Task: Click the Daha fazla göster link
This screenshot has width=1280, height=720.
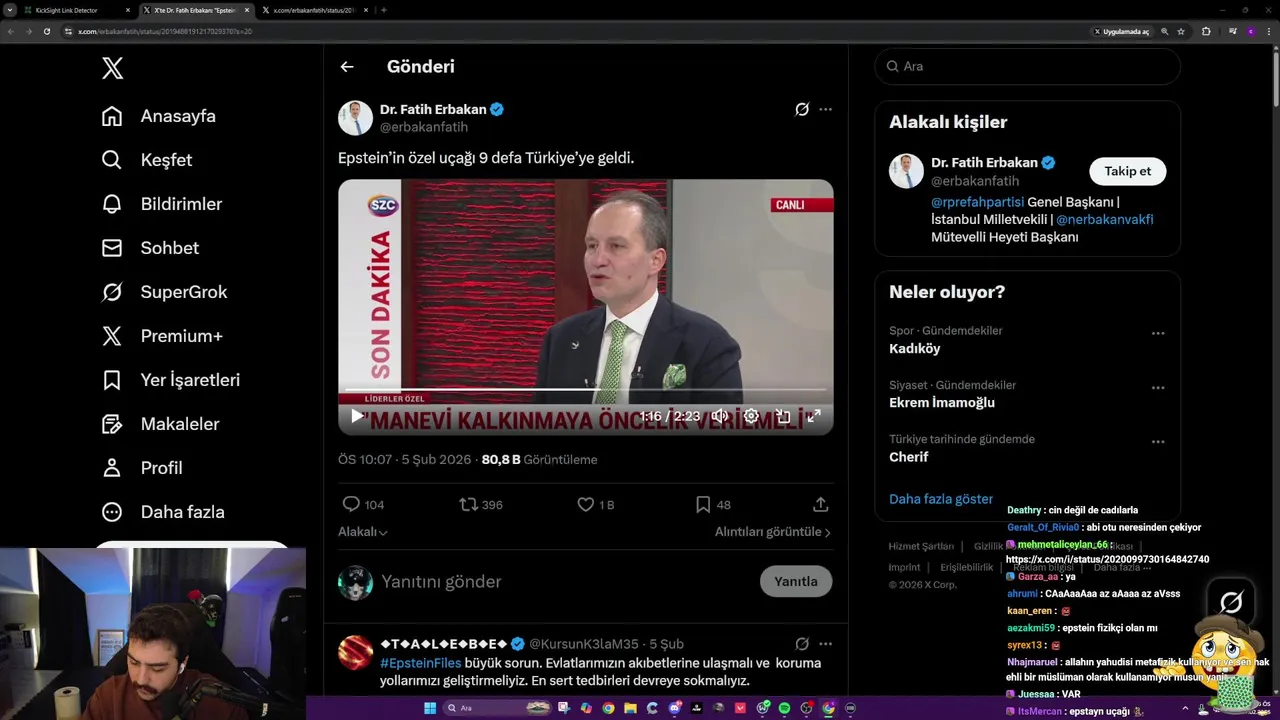Action: click(941, 499)
